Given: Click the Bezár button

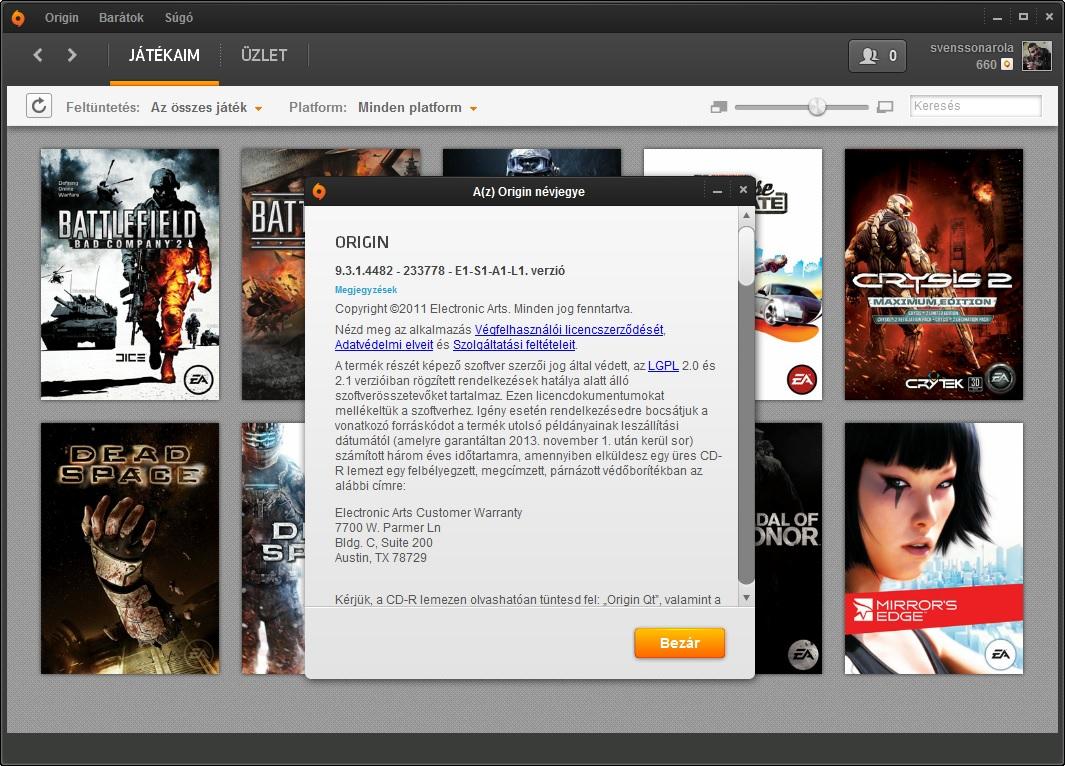Looking at the screenshot, I should 680,643.
